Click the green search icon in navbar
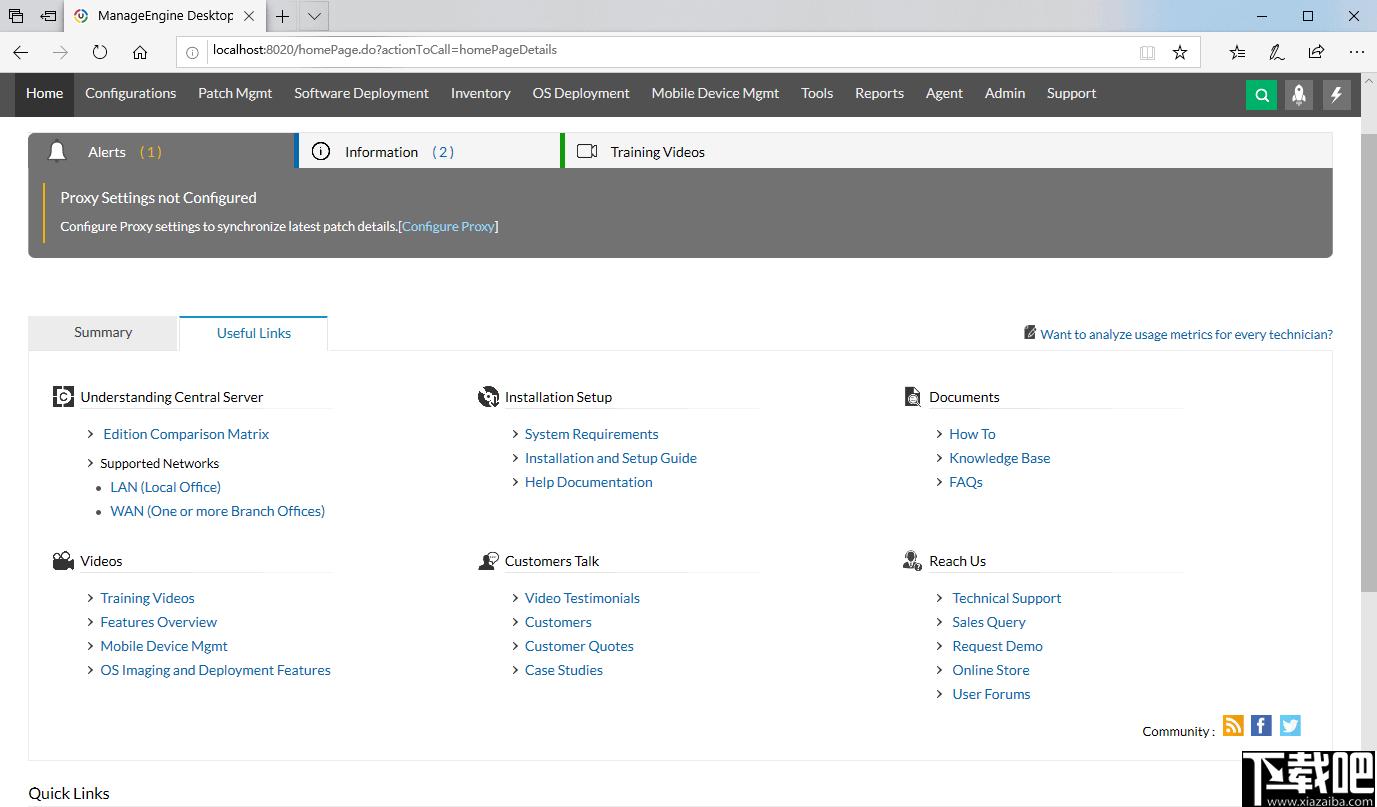The image size is (1377, 807). [1261, 95]
